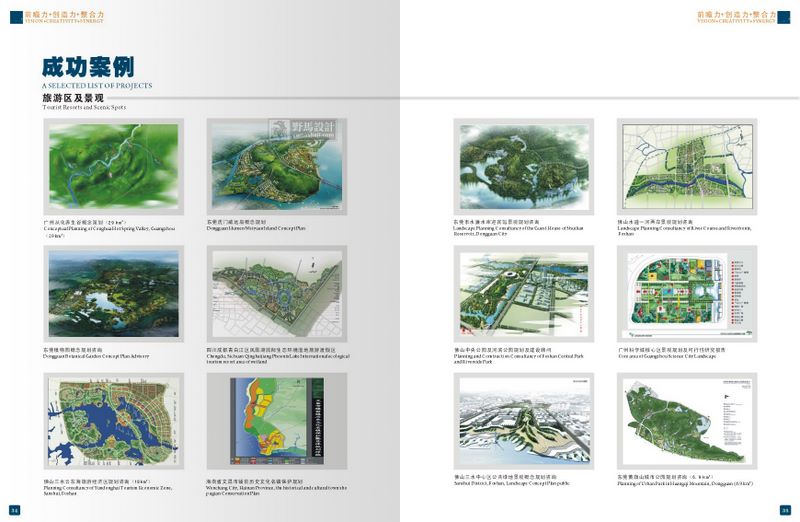Click the left page number box

click(15, 508)
